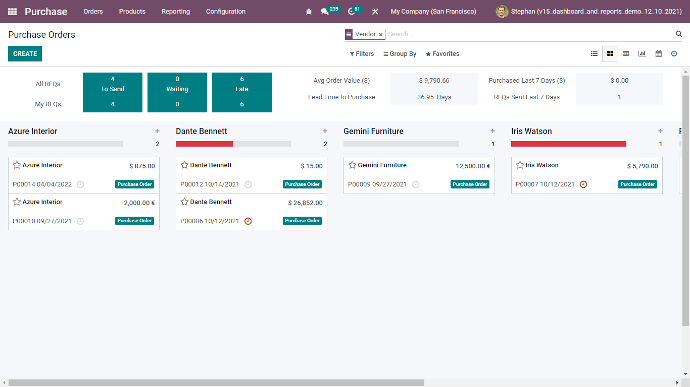690x387 pixels.
Task: Toggle priority star on Iris Watson card
Action: (520, 165)
